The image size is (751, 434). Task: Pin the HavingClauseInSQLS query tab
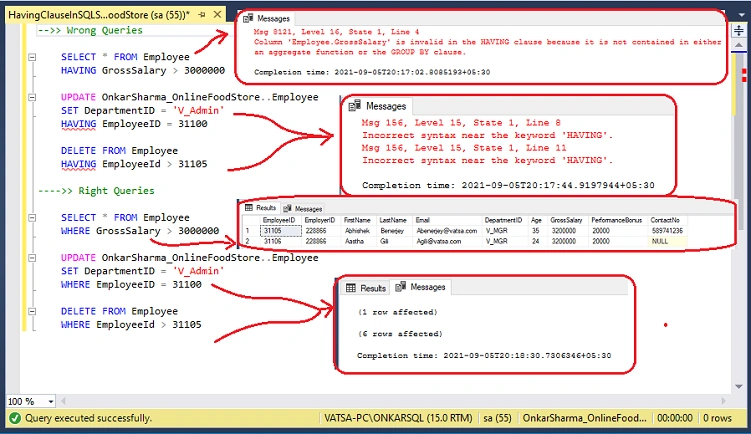click(x=202, y=15)
